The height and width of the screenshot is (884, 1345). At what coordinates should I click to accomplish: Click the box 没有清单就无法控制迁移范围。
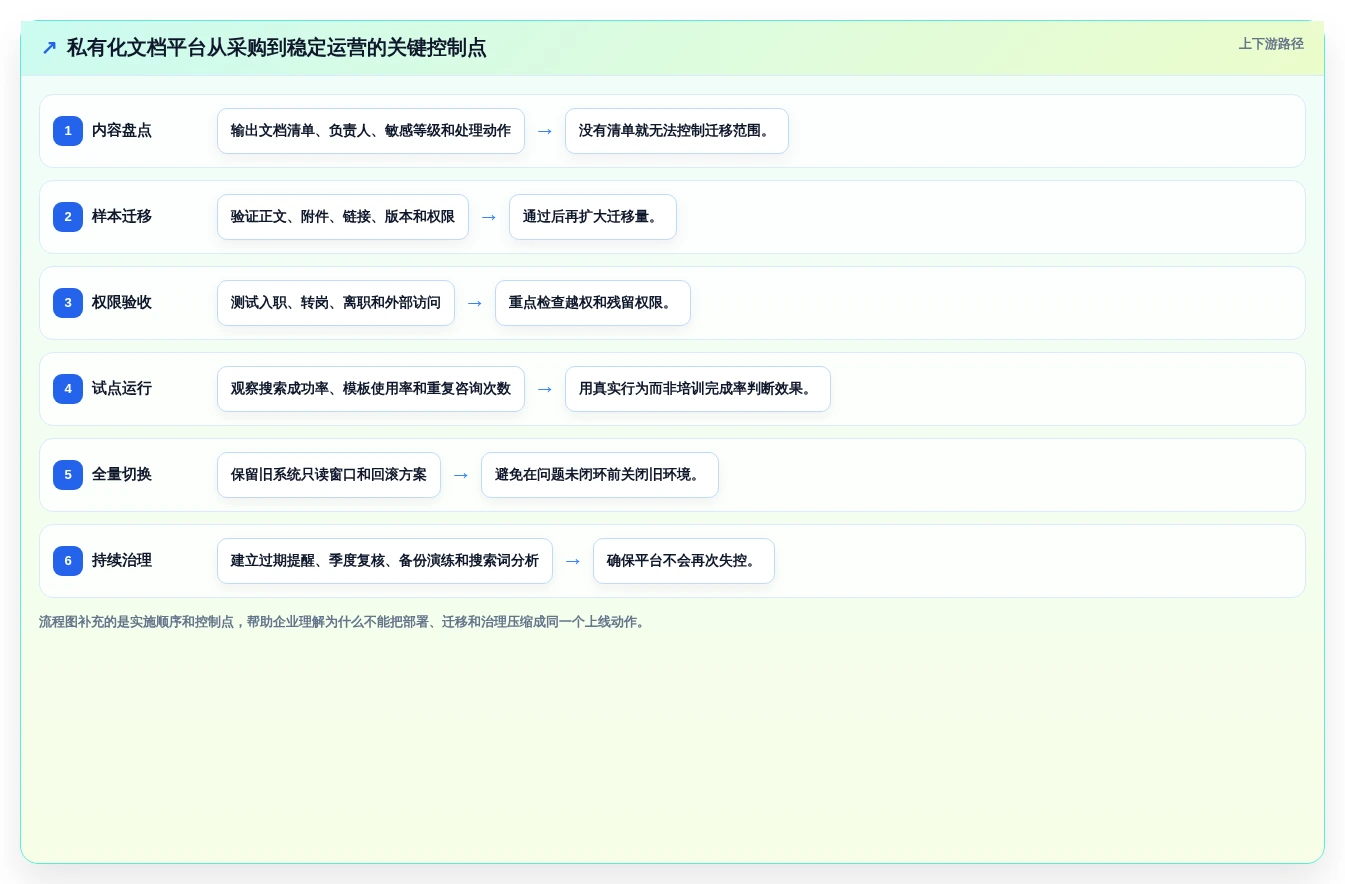pyautogui.click(x=677, y=131)
